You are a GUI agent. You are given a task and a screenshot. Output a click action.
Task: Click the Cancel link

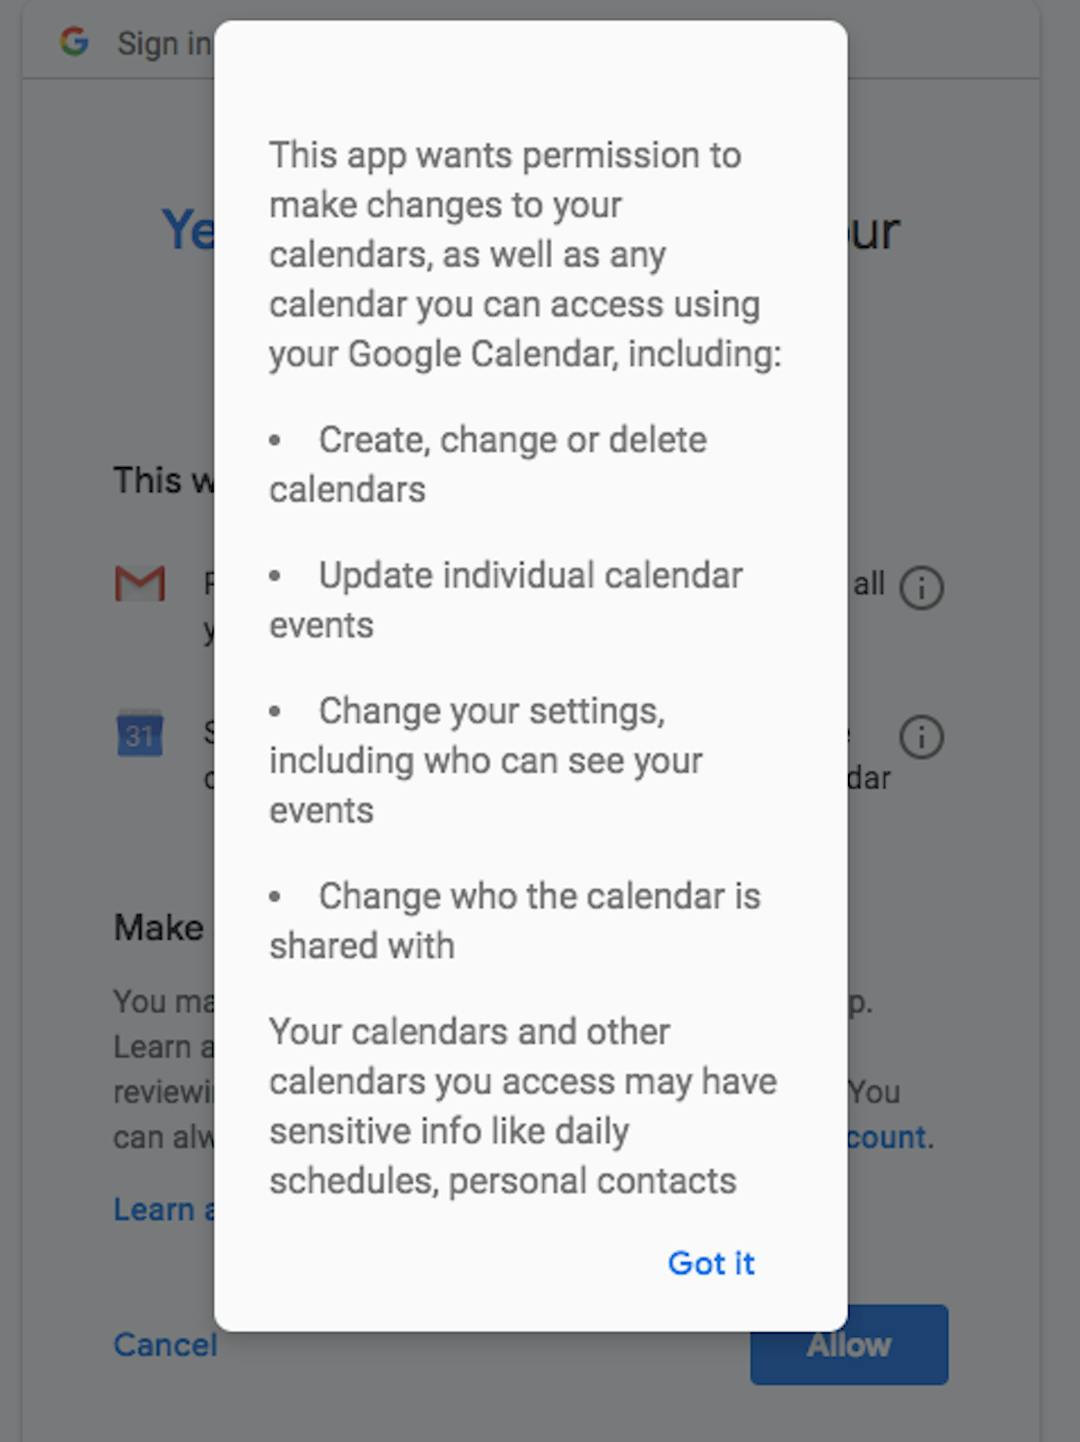[x=164, y=1345]
